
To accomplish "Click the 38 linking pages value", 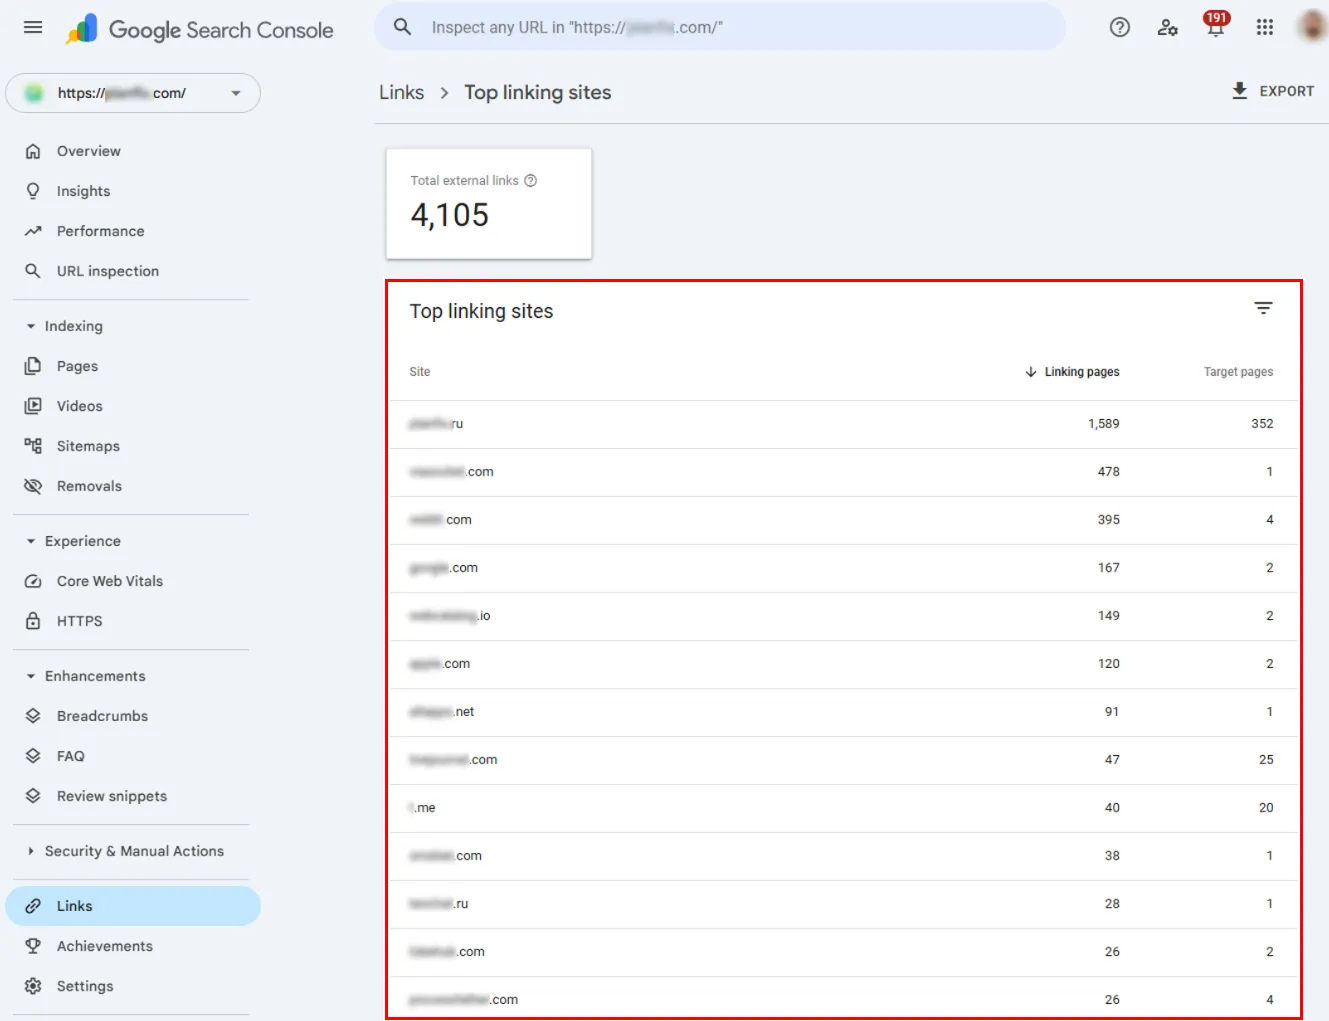I will (x=1112, y=856).
